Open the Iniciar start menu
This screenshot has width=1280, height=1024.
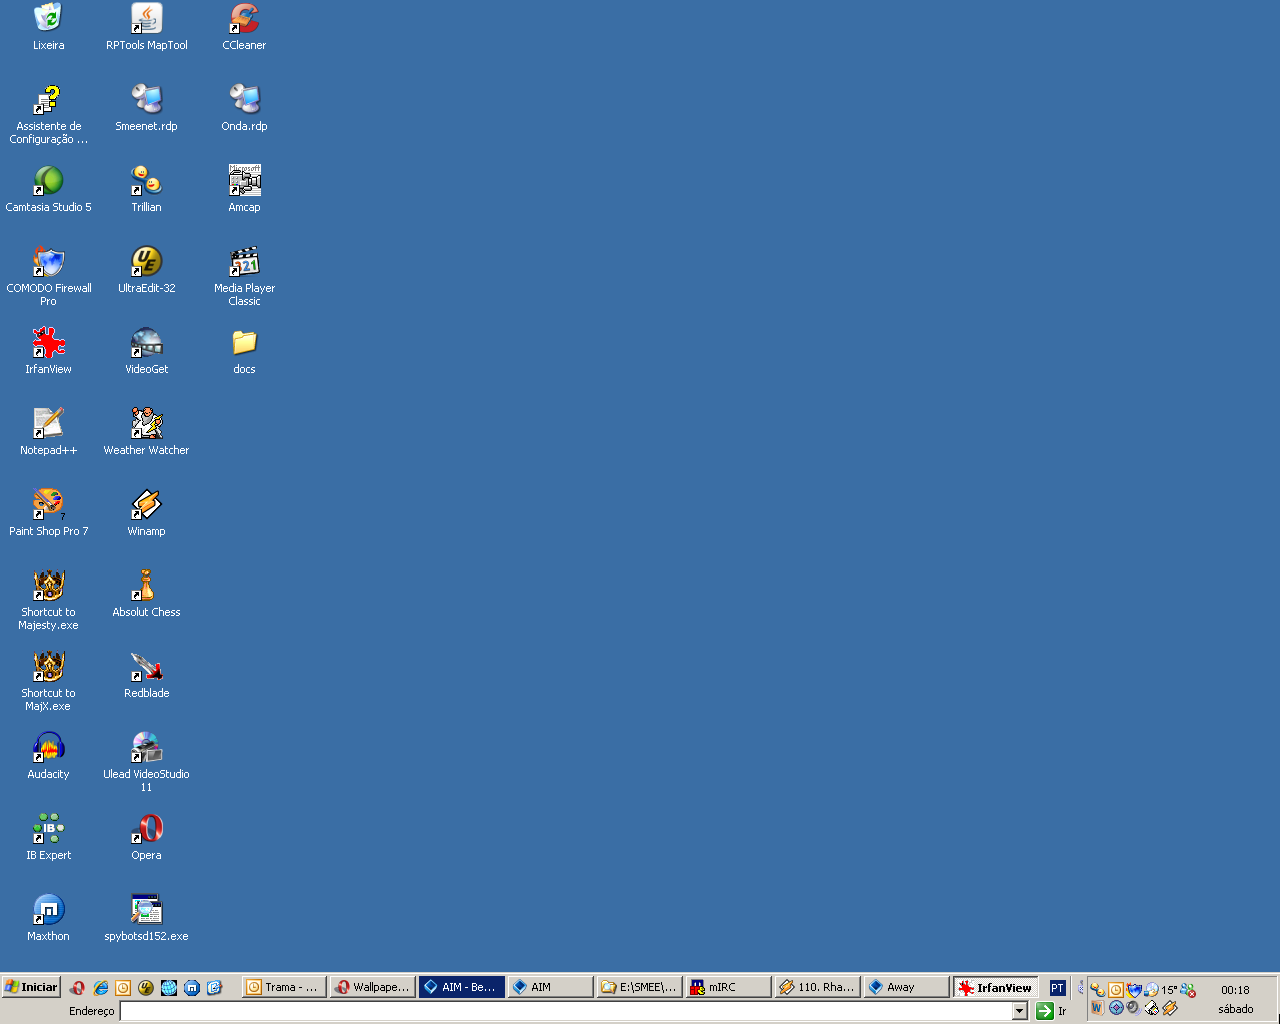tap(32, 987)
